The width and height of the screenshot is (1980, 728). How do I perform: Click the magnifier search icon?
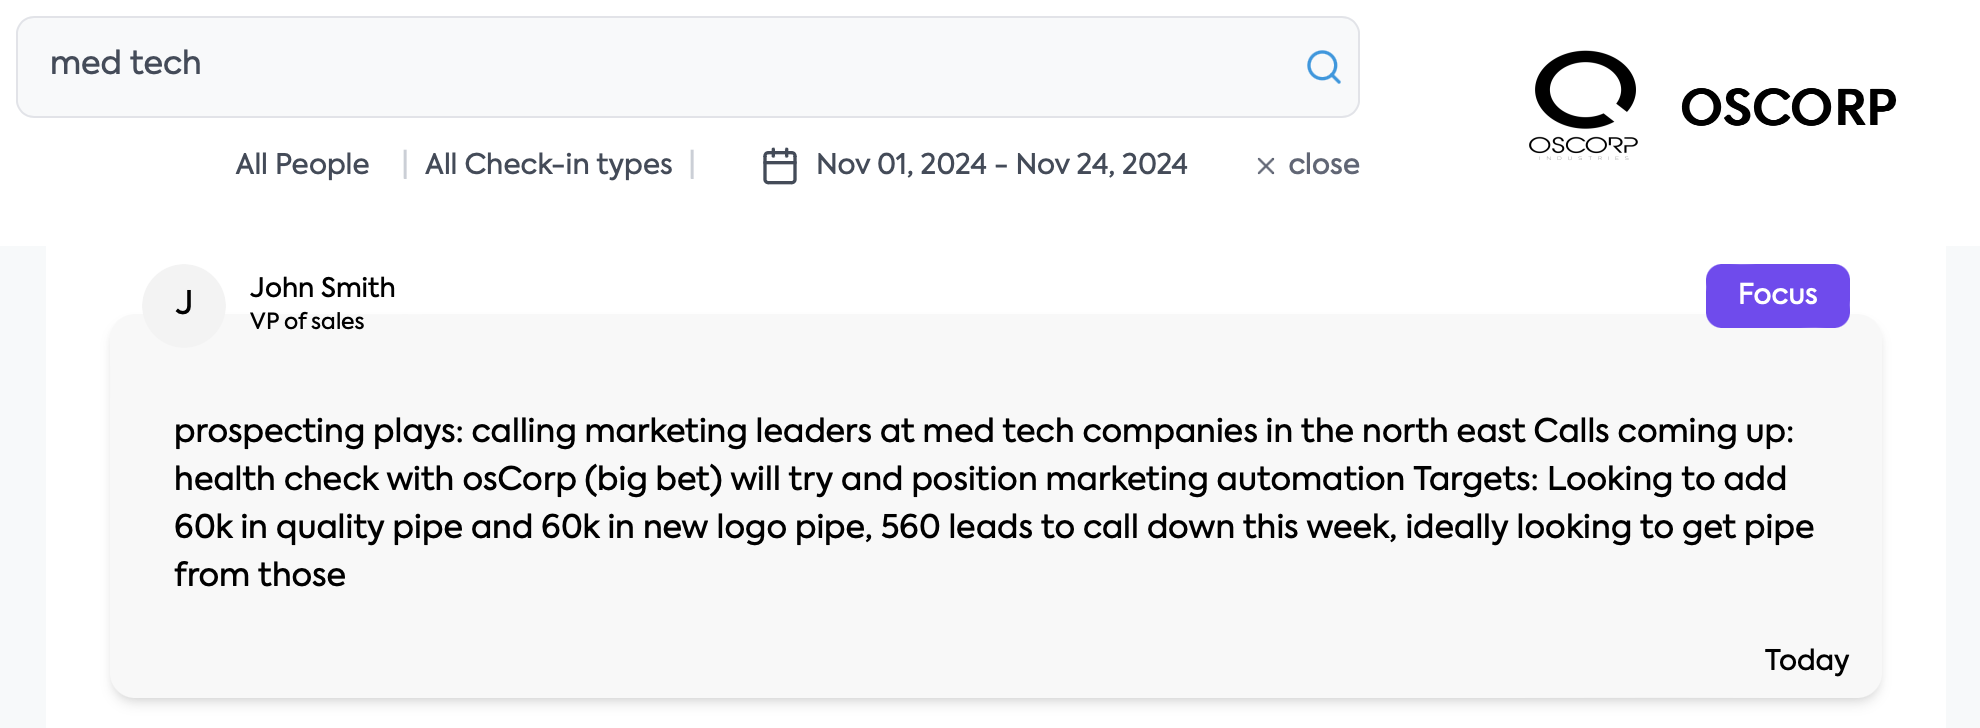1323,67
